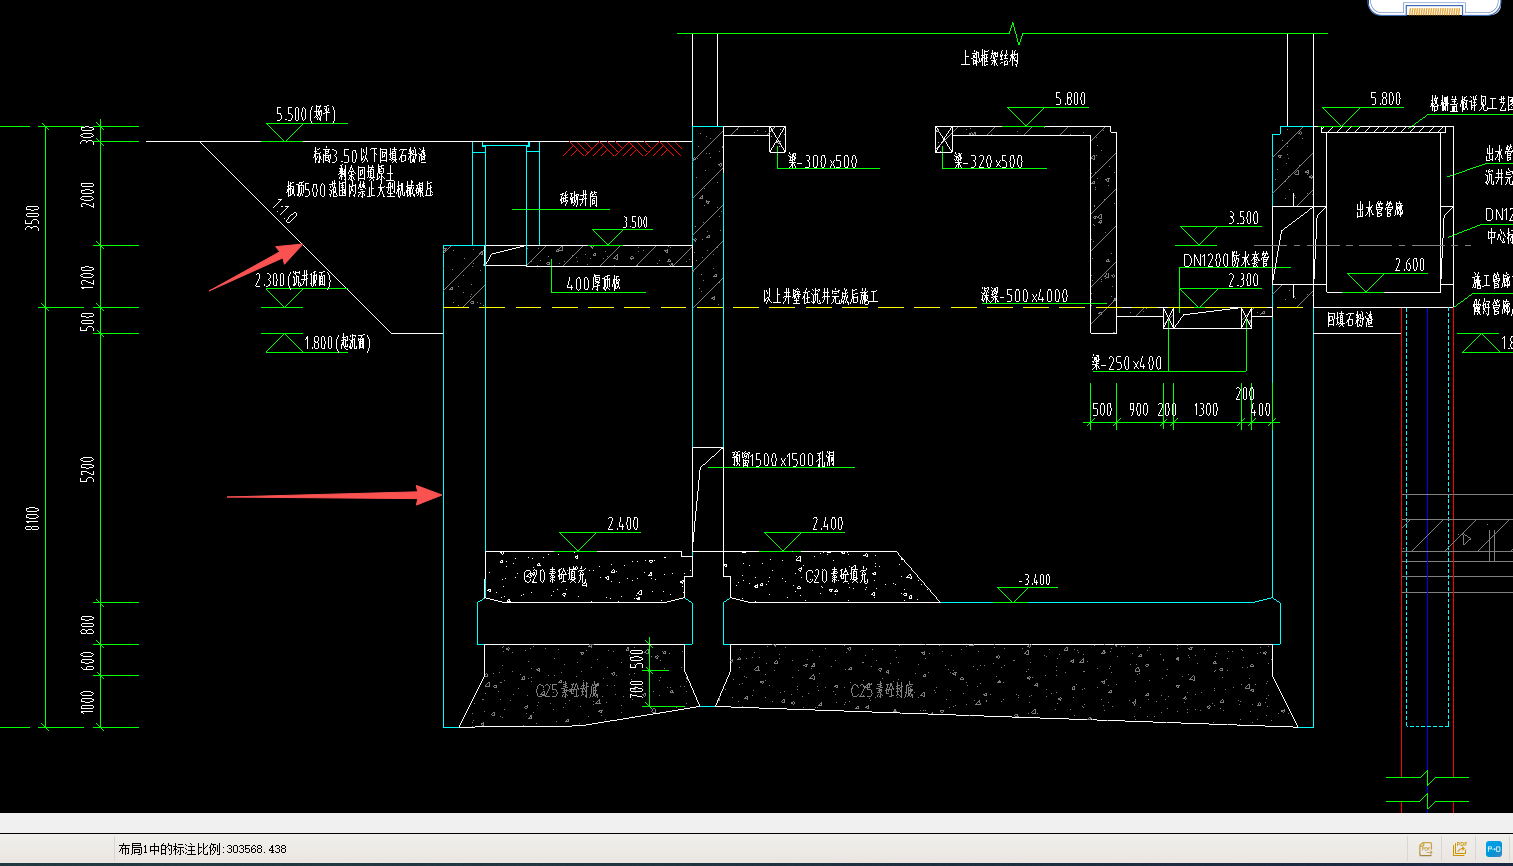The height and width of the screenshot is (866, 1513).
Task: Click the layout dimension scale status text
Action: click(203, 849)
